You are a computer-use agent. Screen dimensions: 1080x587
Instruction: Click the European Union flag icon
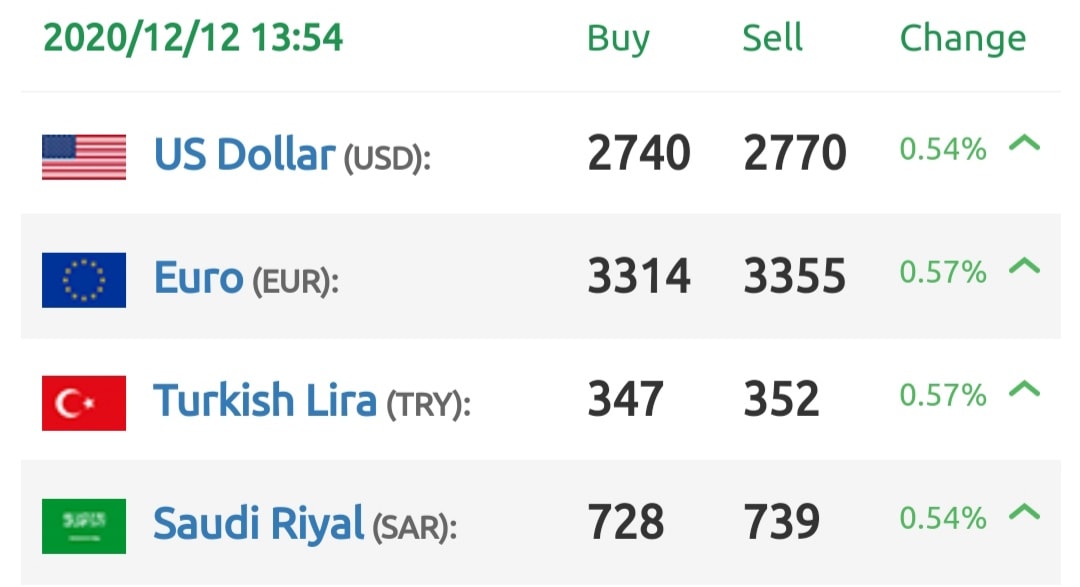tap(84, 280)
